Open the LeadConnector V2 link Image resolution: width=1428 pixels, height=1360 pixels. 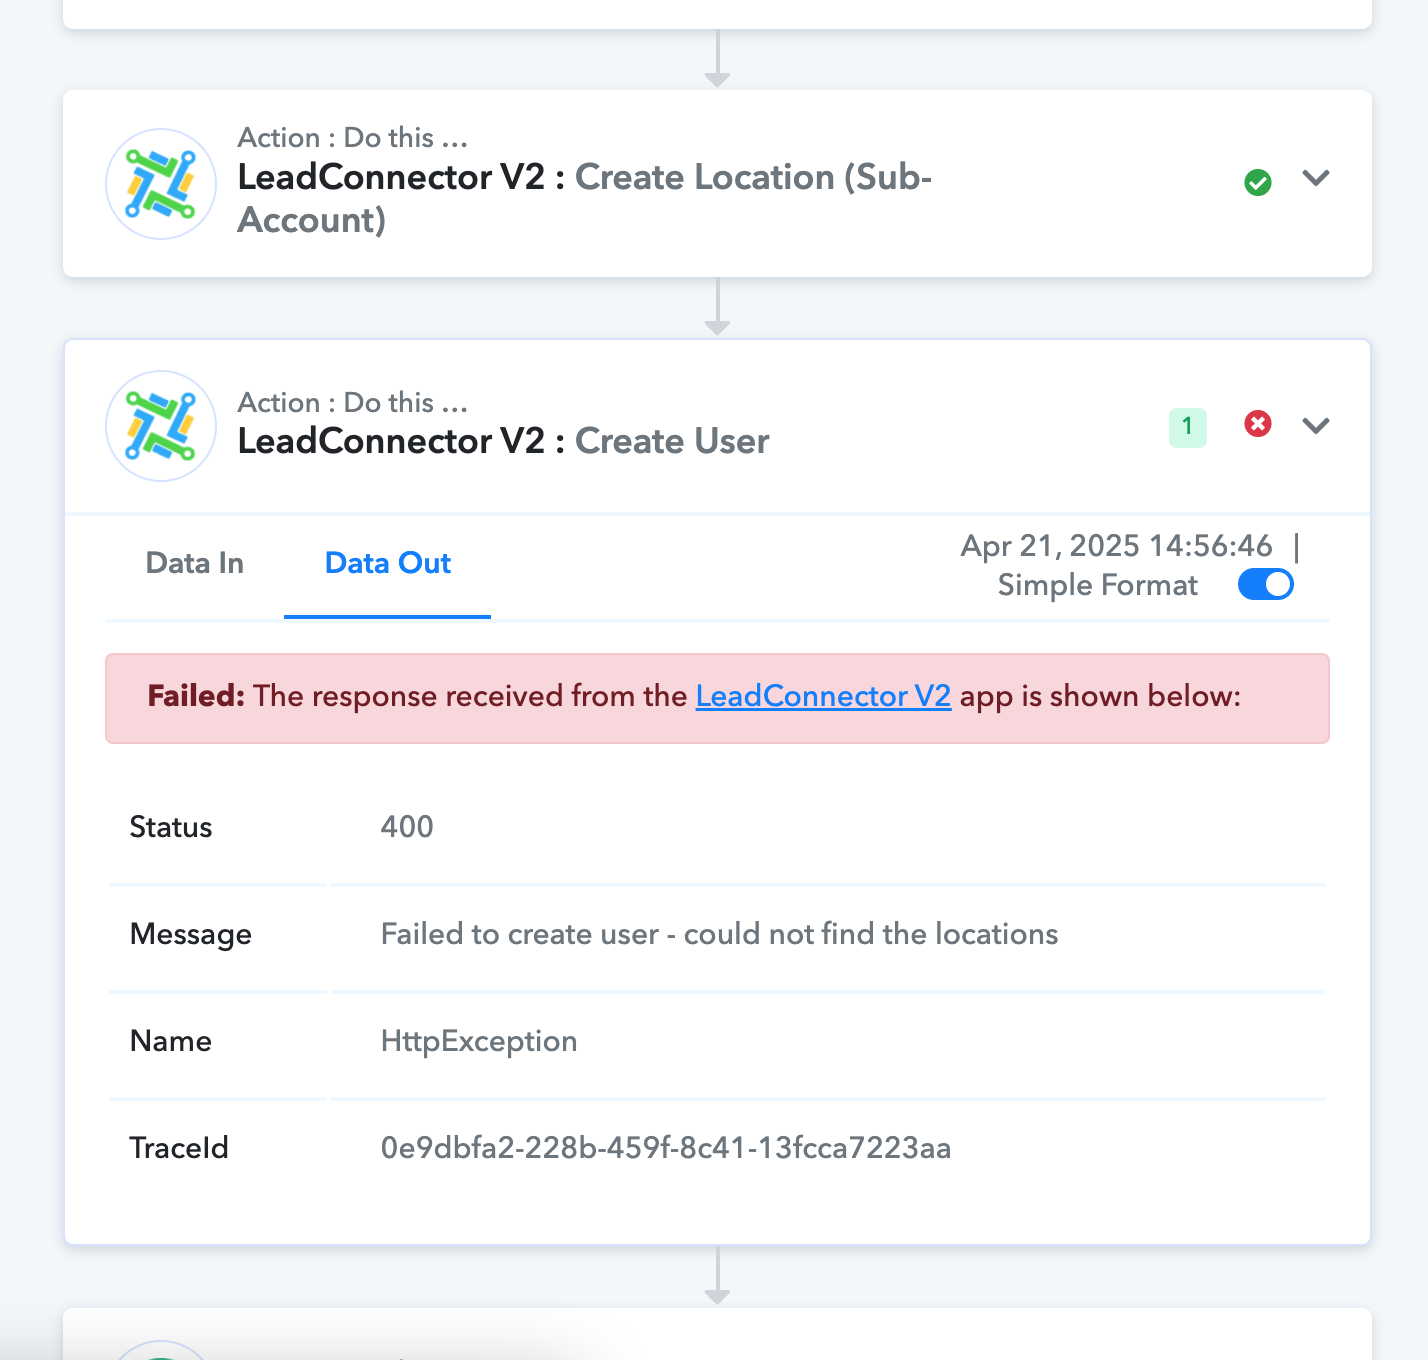tap(823, 696)
